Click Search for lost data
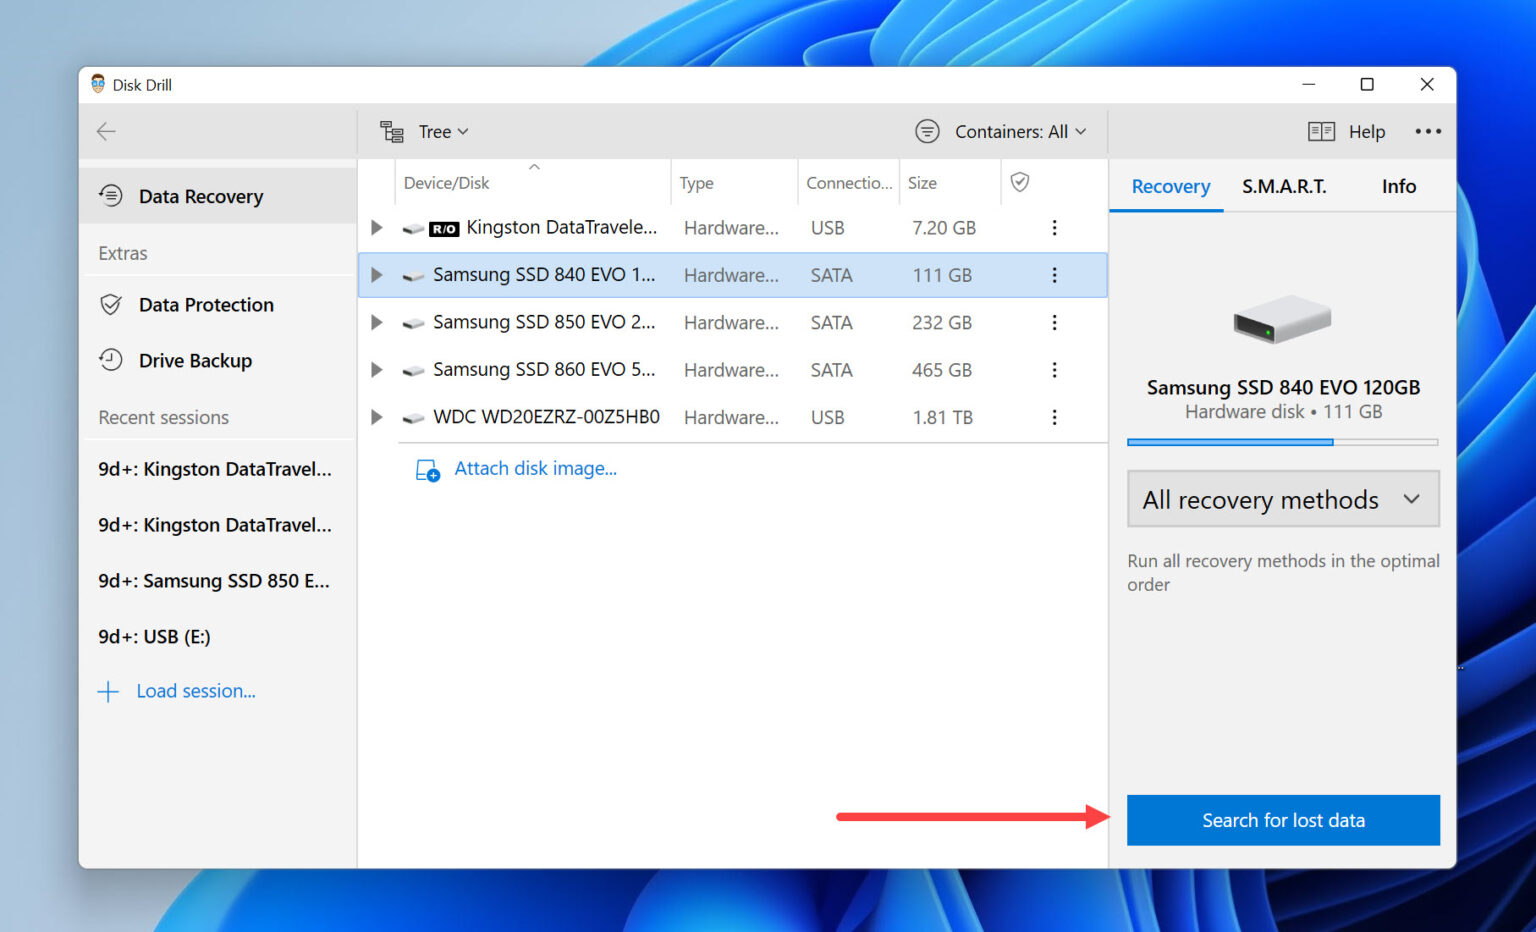The image size is (1536, 932). pyautogui.click(x=1283, y=820)
